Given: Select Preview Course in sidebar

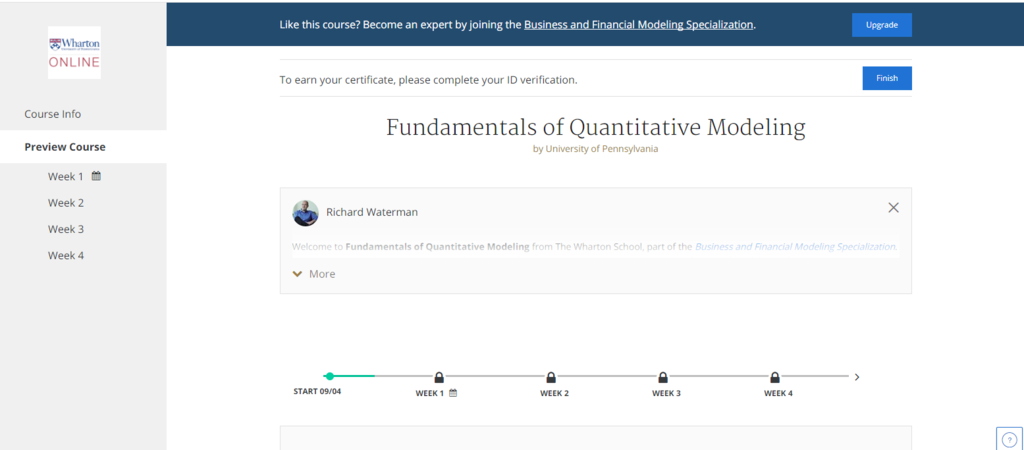Looking at the screenshot, I should [x=65, y=147].
